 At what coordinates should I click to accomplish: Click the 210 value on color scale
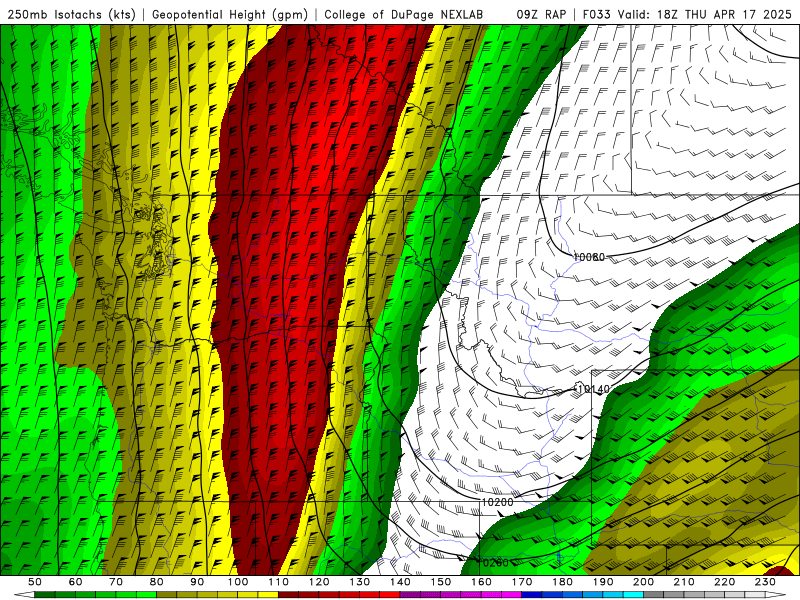pos(684,582)
